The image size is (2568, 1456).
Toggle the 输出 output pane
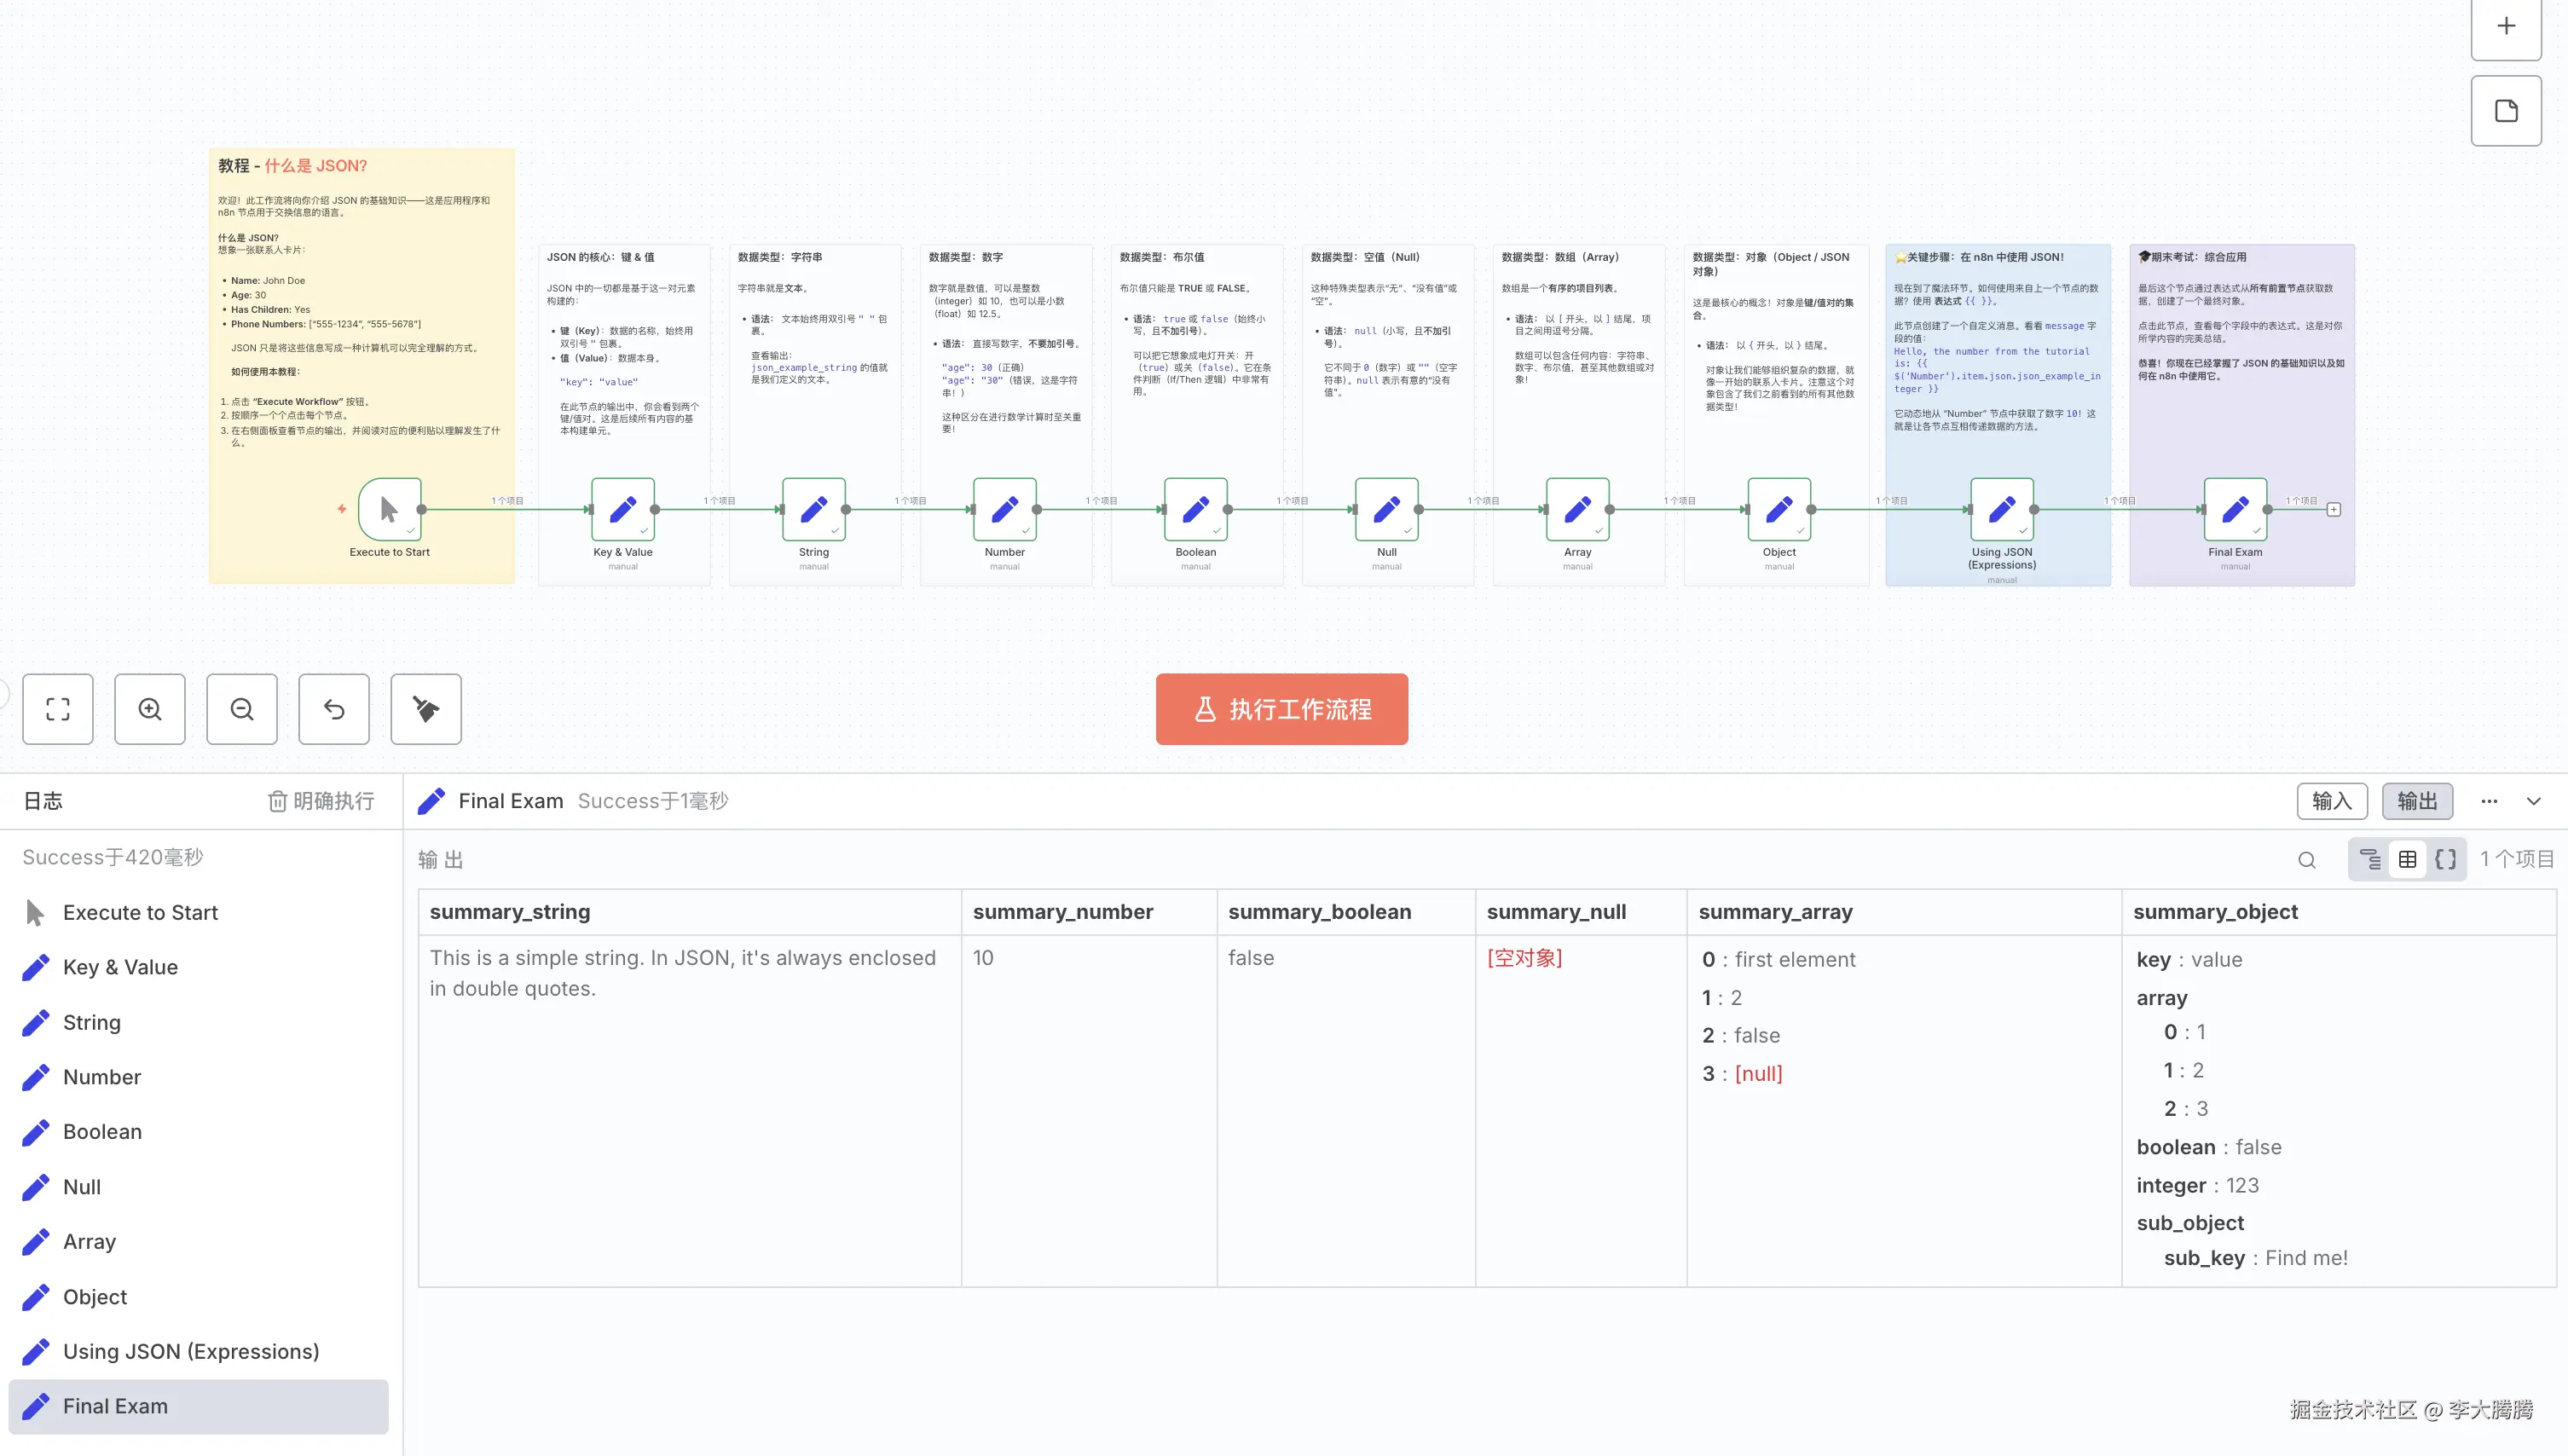pyautogui.click(x=2417, y=801)
